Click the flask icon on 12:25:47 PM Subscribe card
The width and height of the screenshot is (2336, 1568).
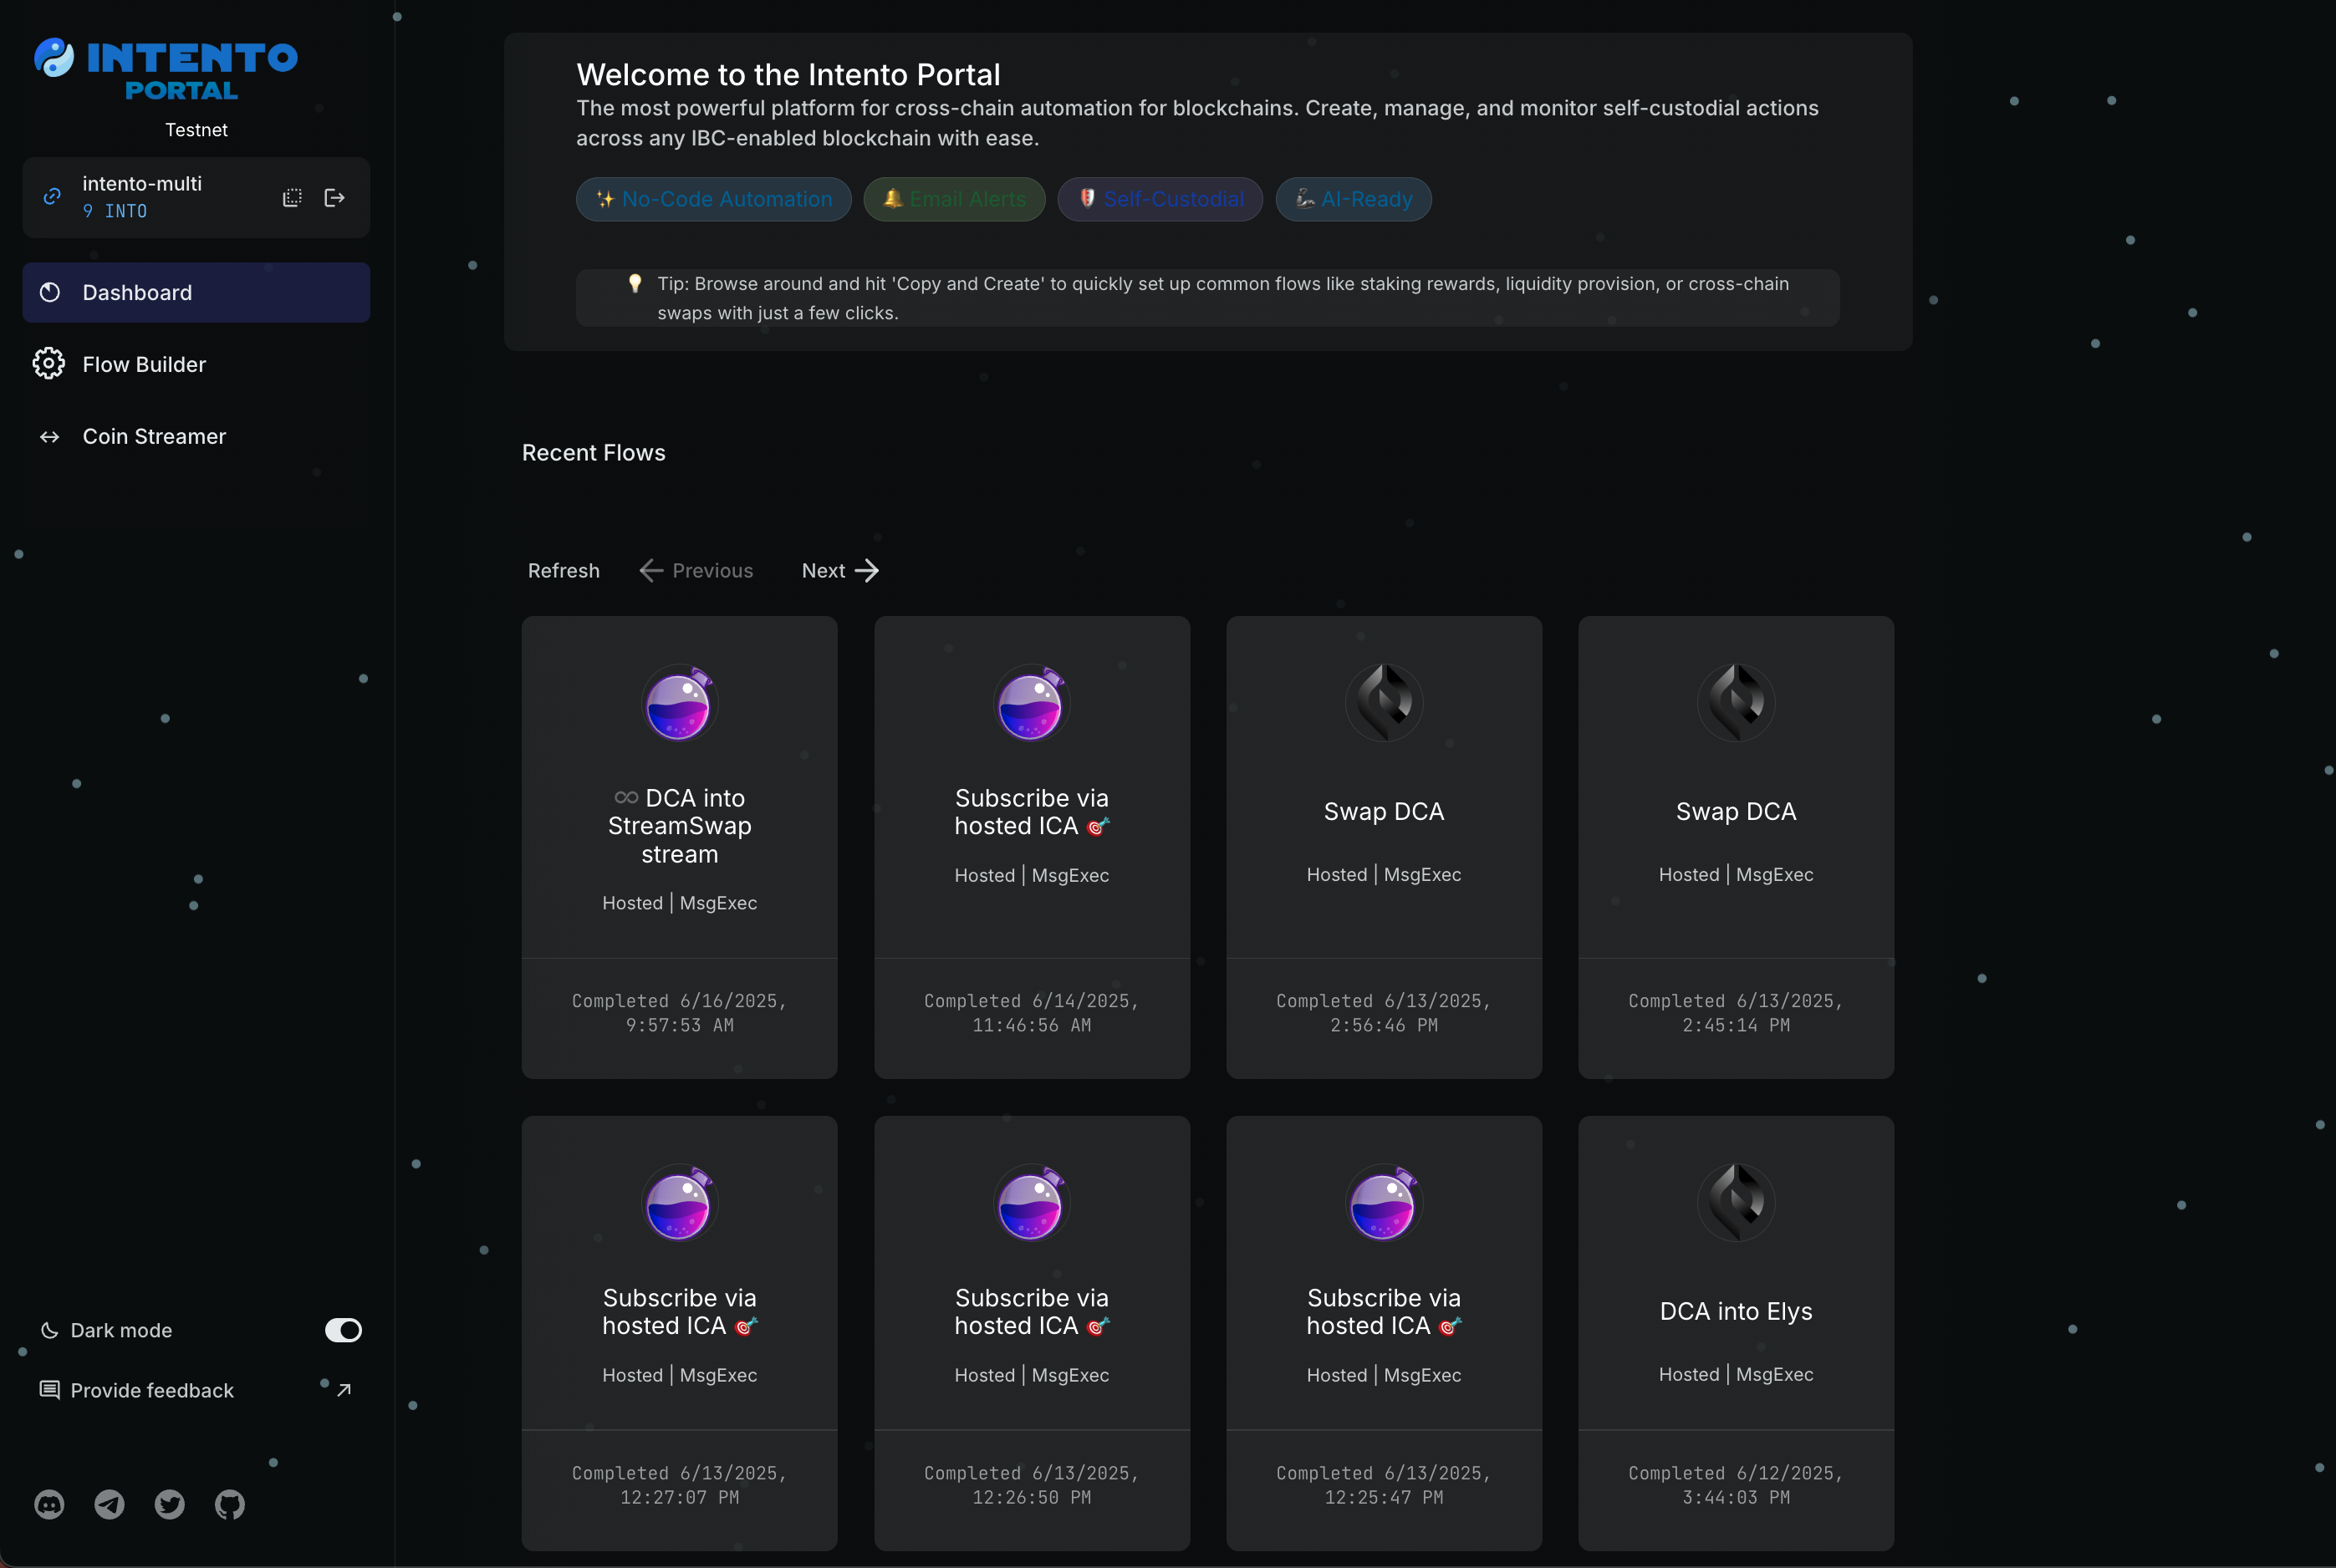(1384, 1203)
